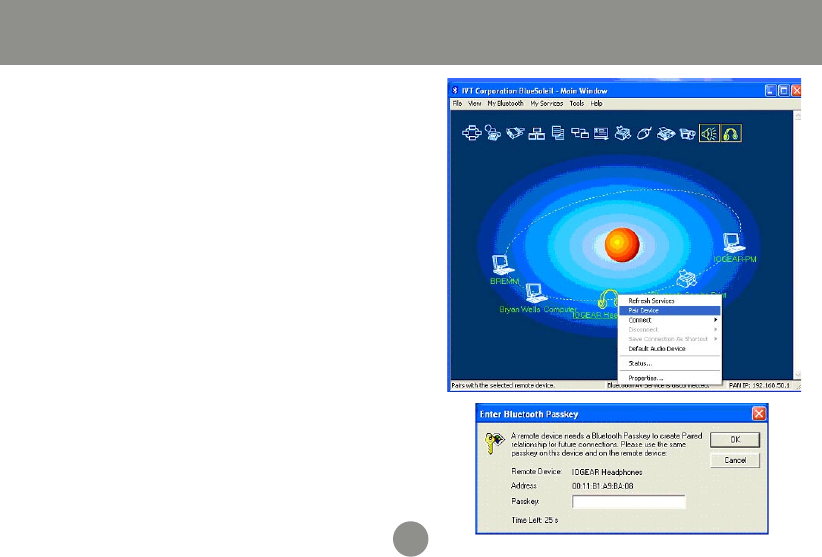Viewport: 822px width, 557px height.
Task: Click the 00:11:B1:A9:BA:08 address value
Action: pyautogui.click(x=602, y=486)
